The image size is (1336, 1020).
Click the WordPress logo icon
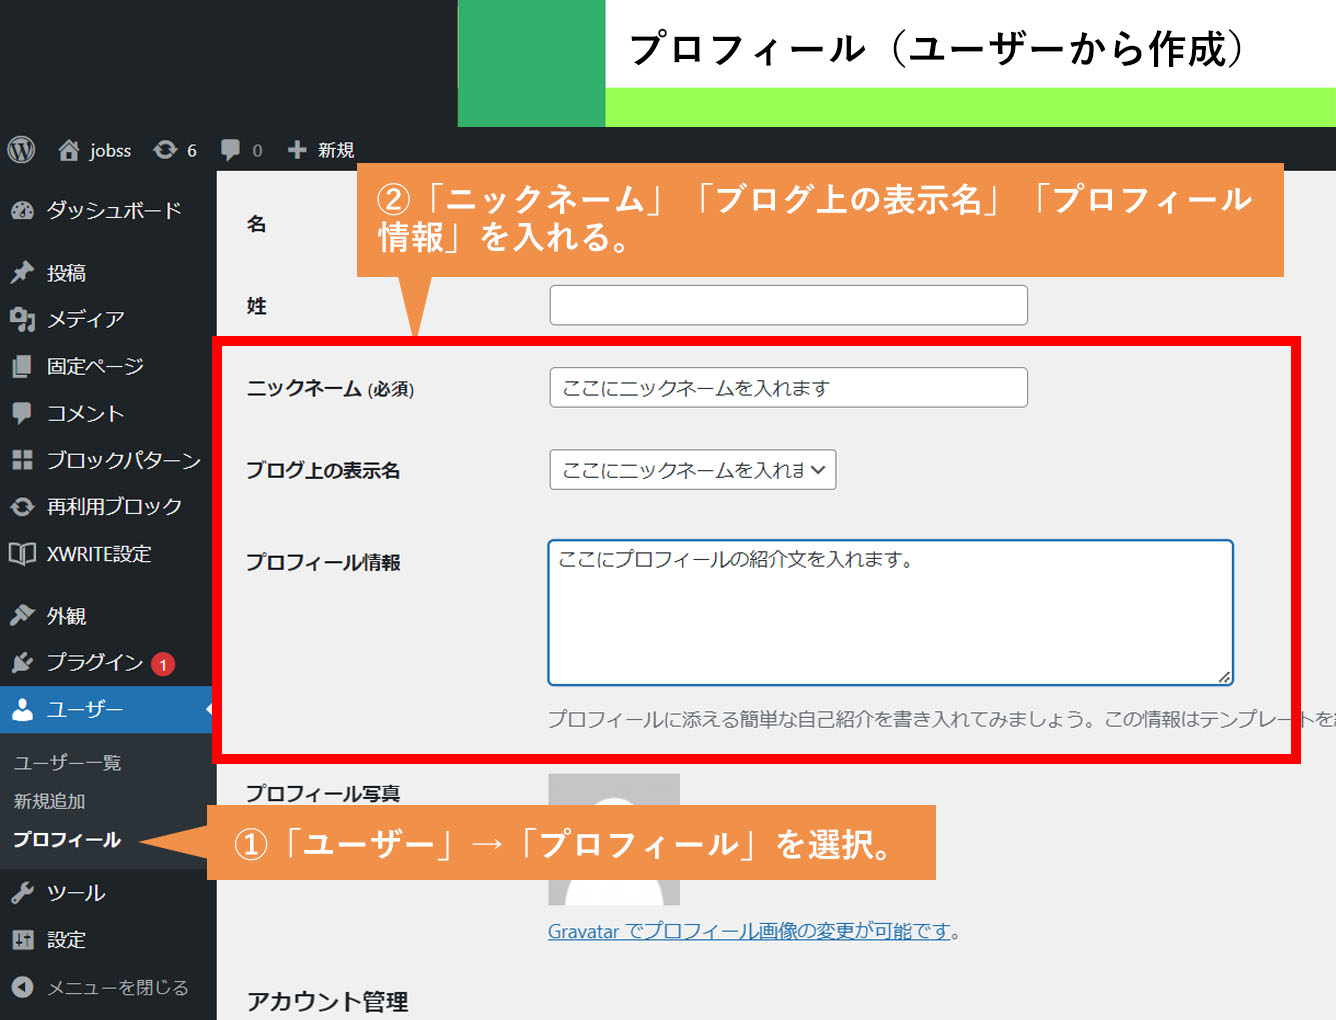21,150
